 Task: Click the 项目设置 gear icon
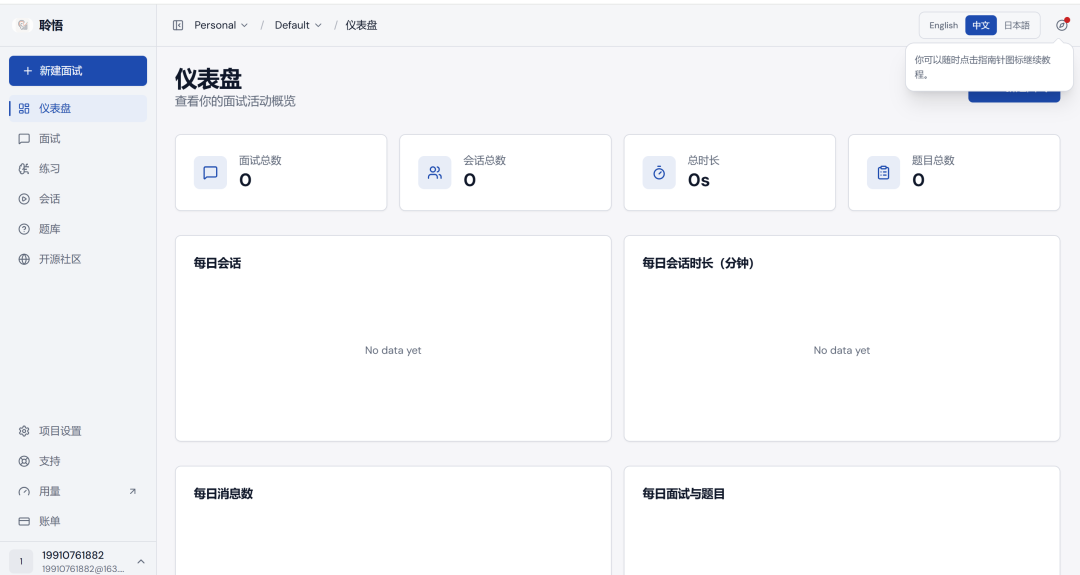(x=24, y=431)
